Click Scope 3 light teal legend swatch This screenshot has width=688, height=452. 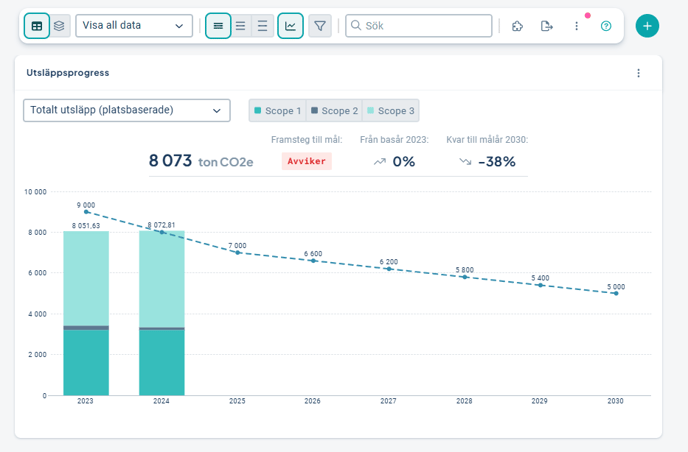tap(371, 111)
